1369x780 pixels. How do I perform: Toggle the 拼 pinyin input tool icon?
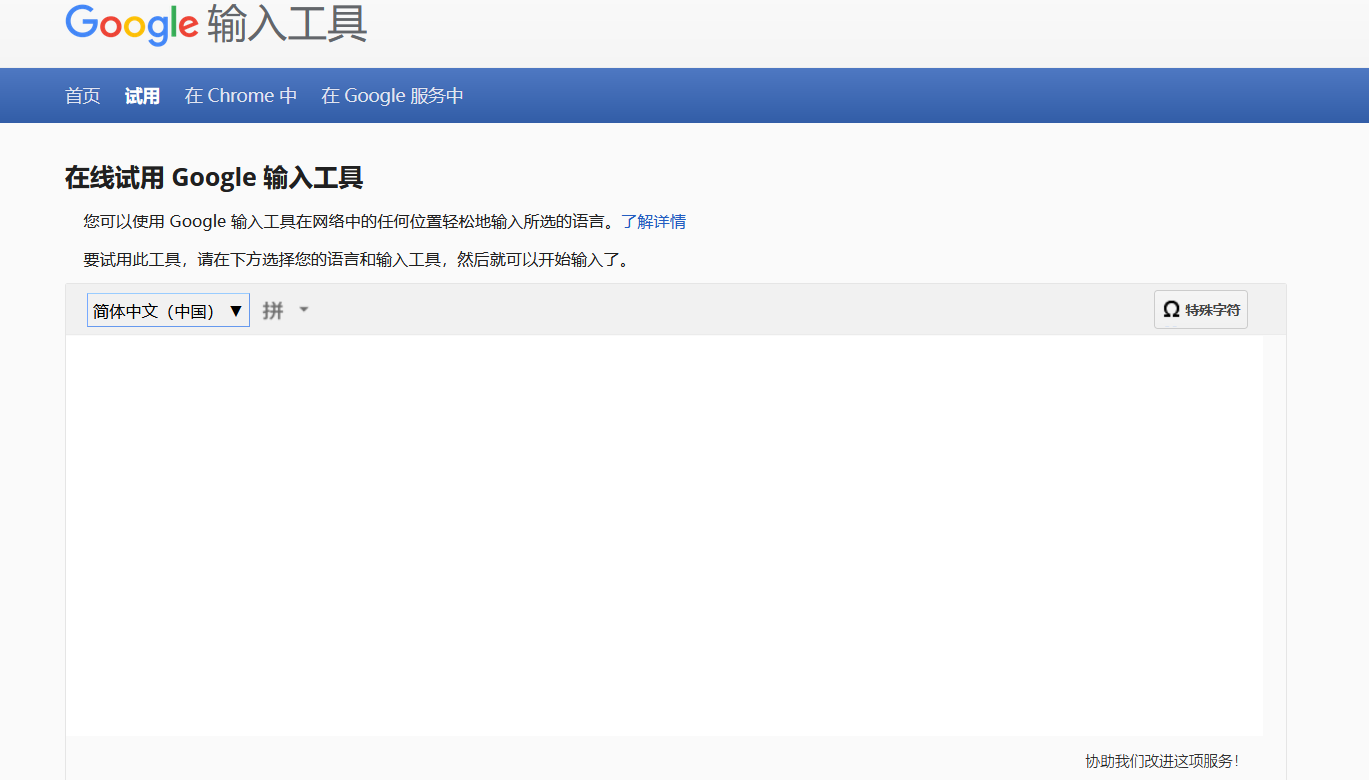point(273,310)
